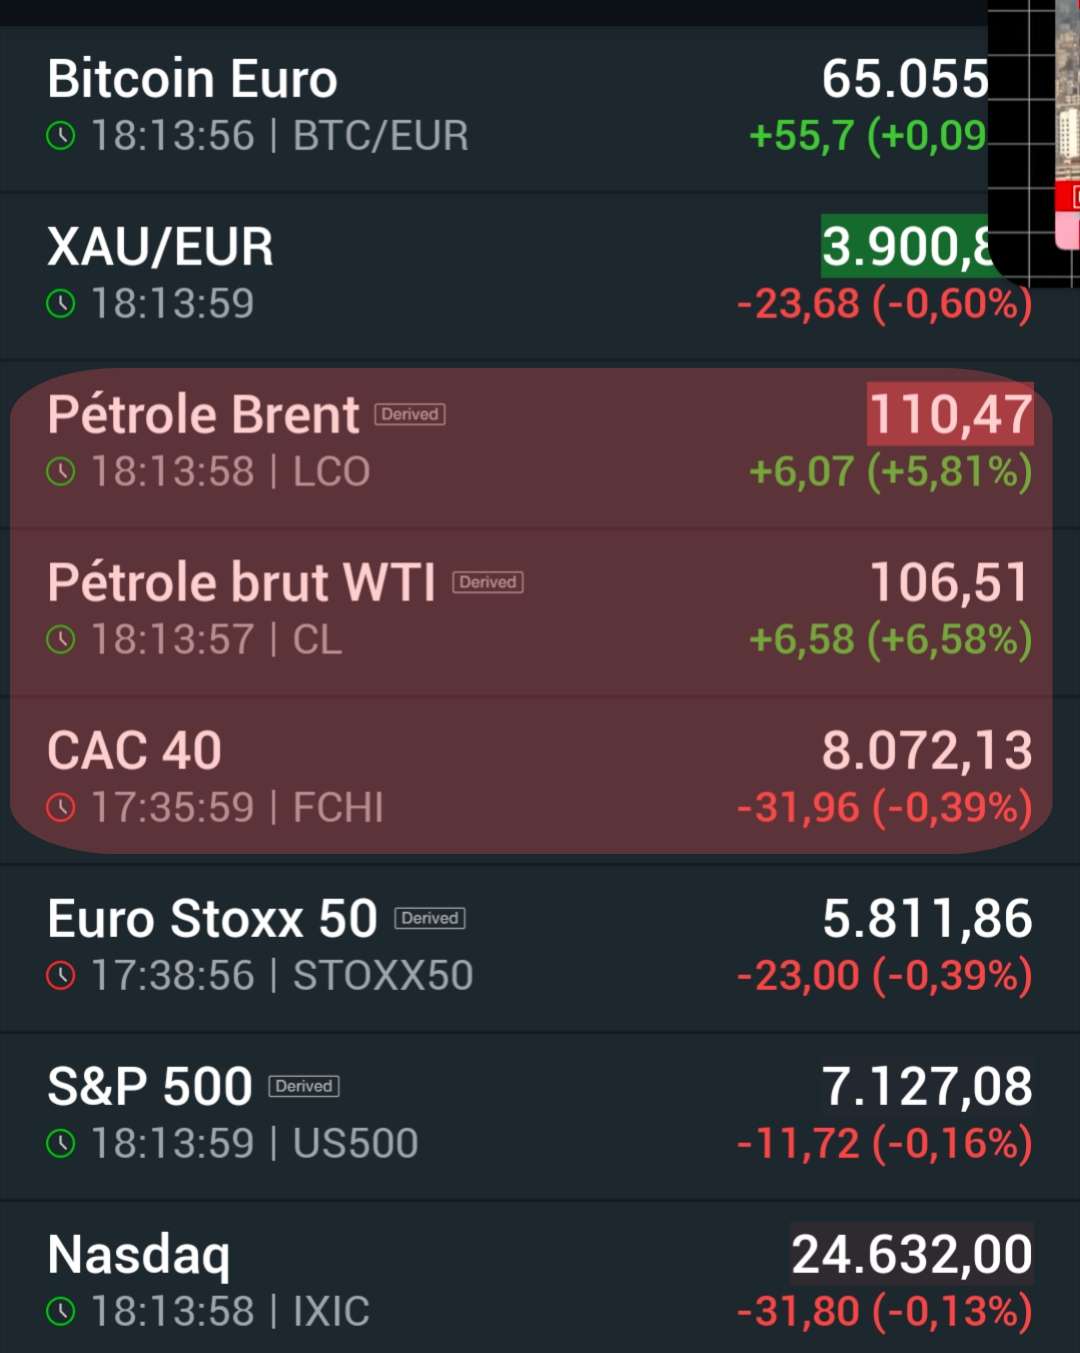The image size is (1080, 1353).
Task: Tap the green highlighted XAU/EUR price
Action: 906,246
